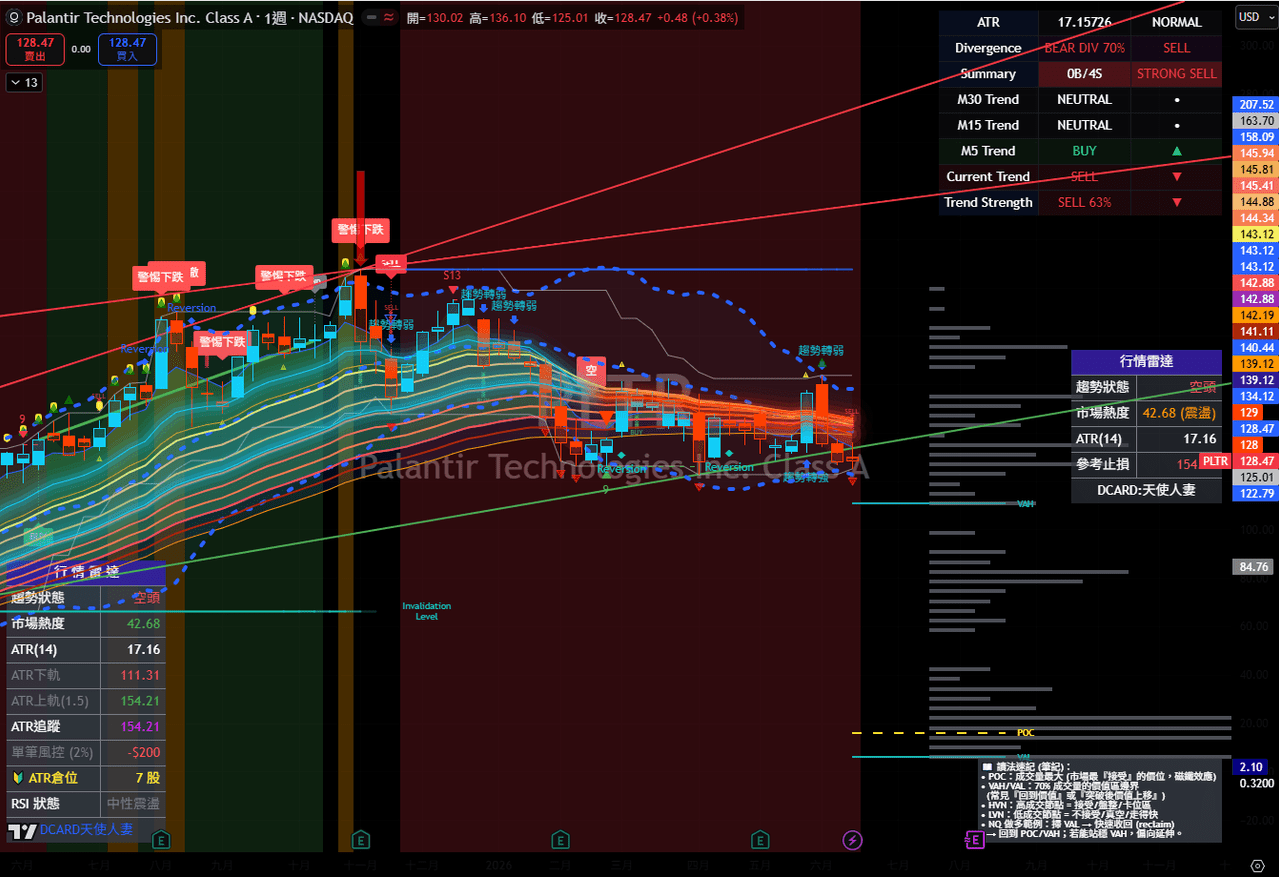Image resolution: width=1279 pixels, height=877 pixels.
Task: Click the green up arrow in M5 Trend row
Action: point(1176,151)
